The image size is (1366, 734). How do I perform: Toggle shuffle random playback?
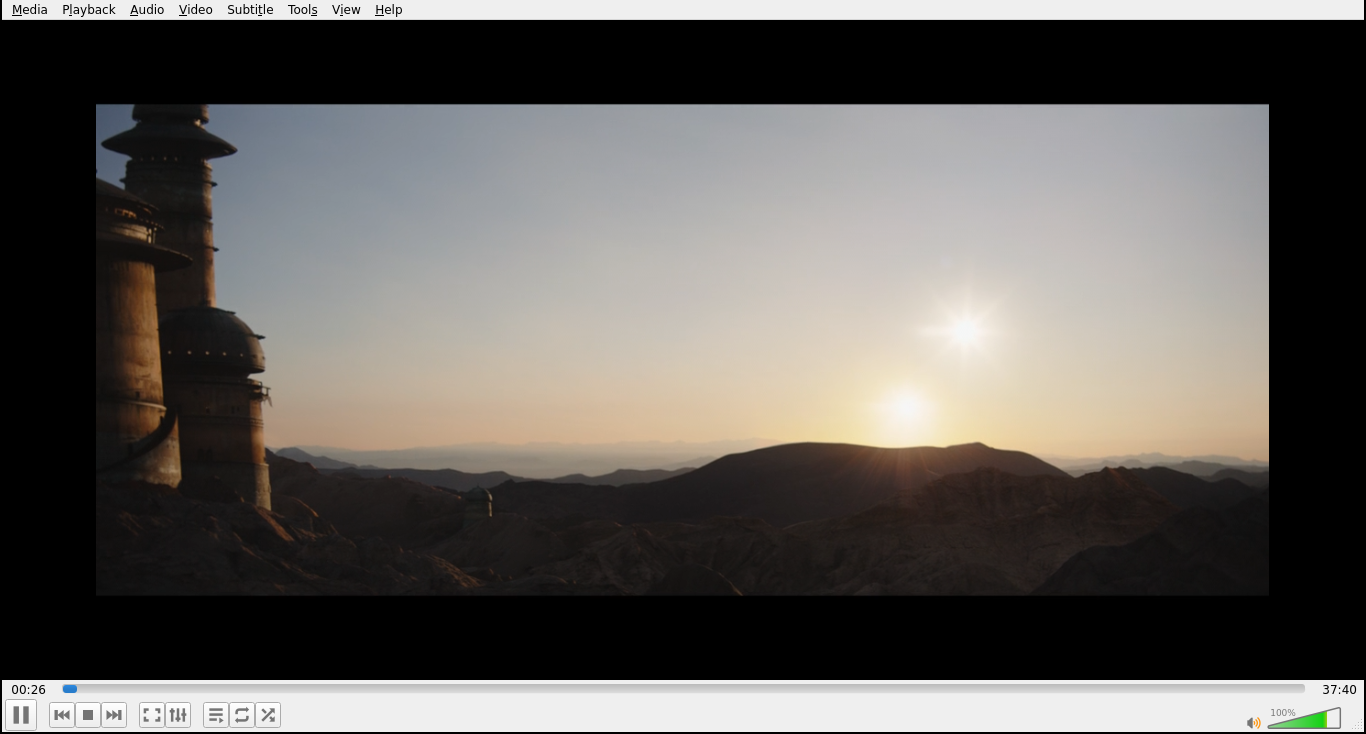click(x=268, y=715)
